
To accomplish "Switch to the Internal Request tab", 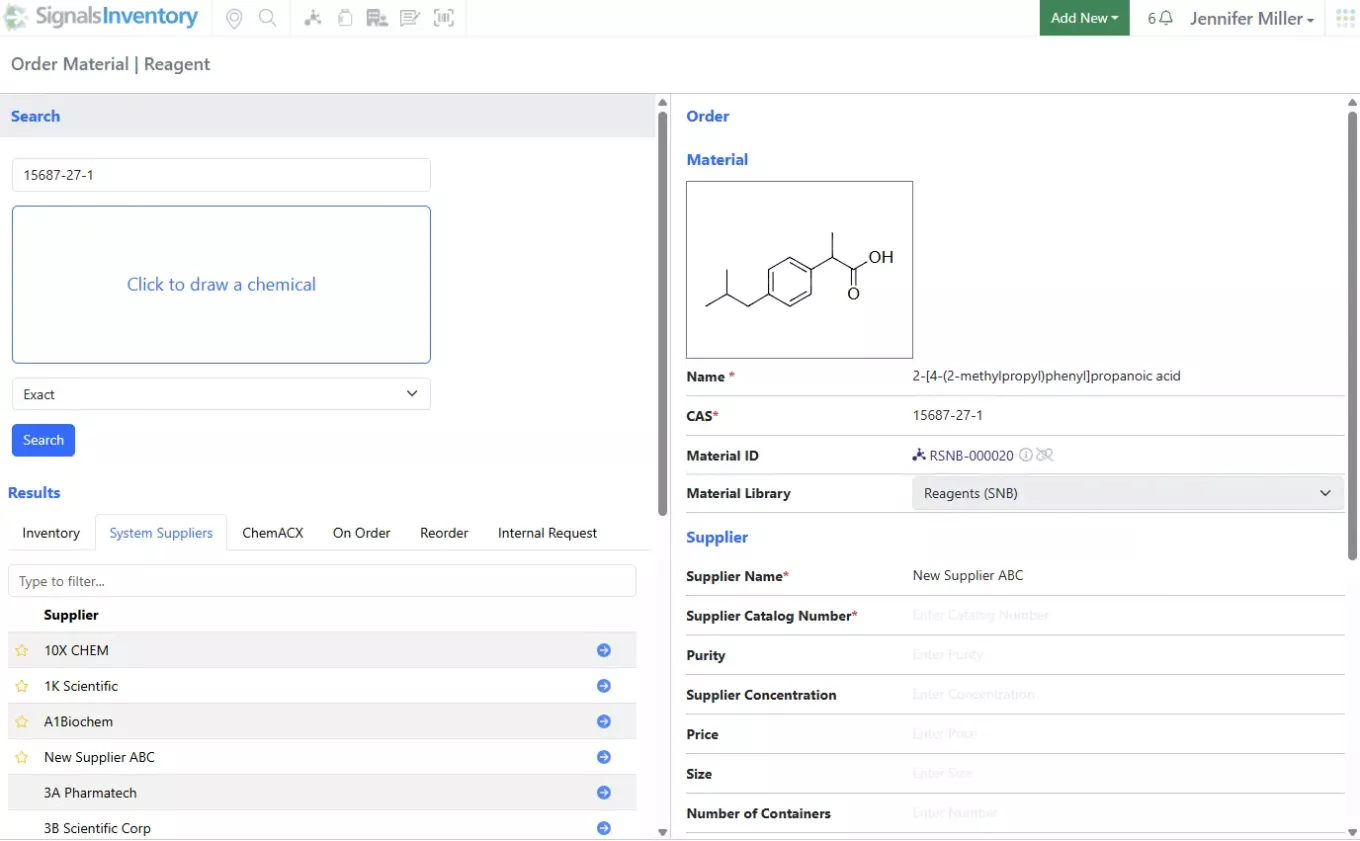I will pos(547,533).
